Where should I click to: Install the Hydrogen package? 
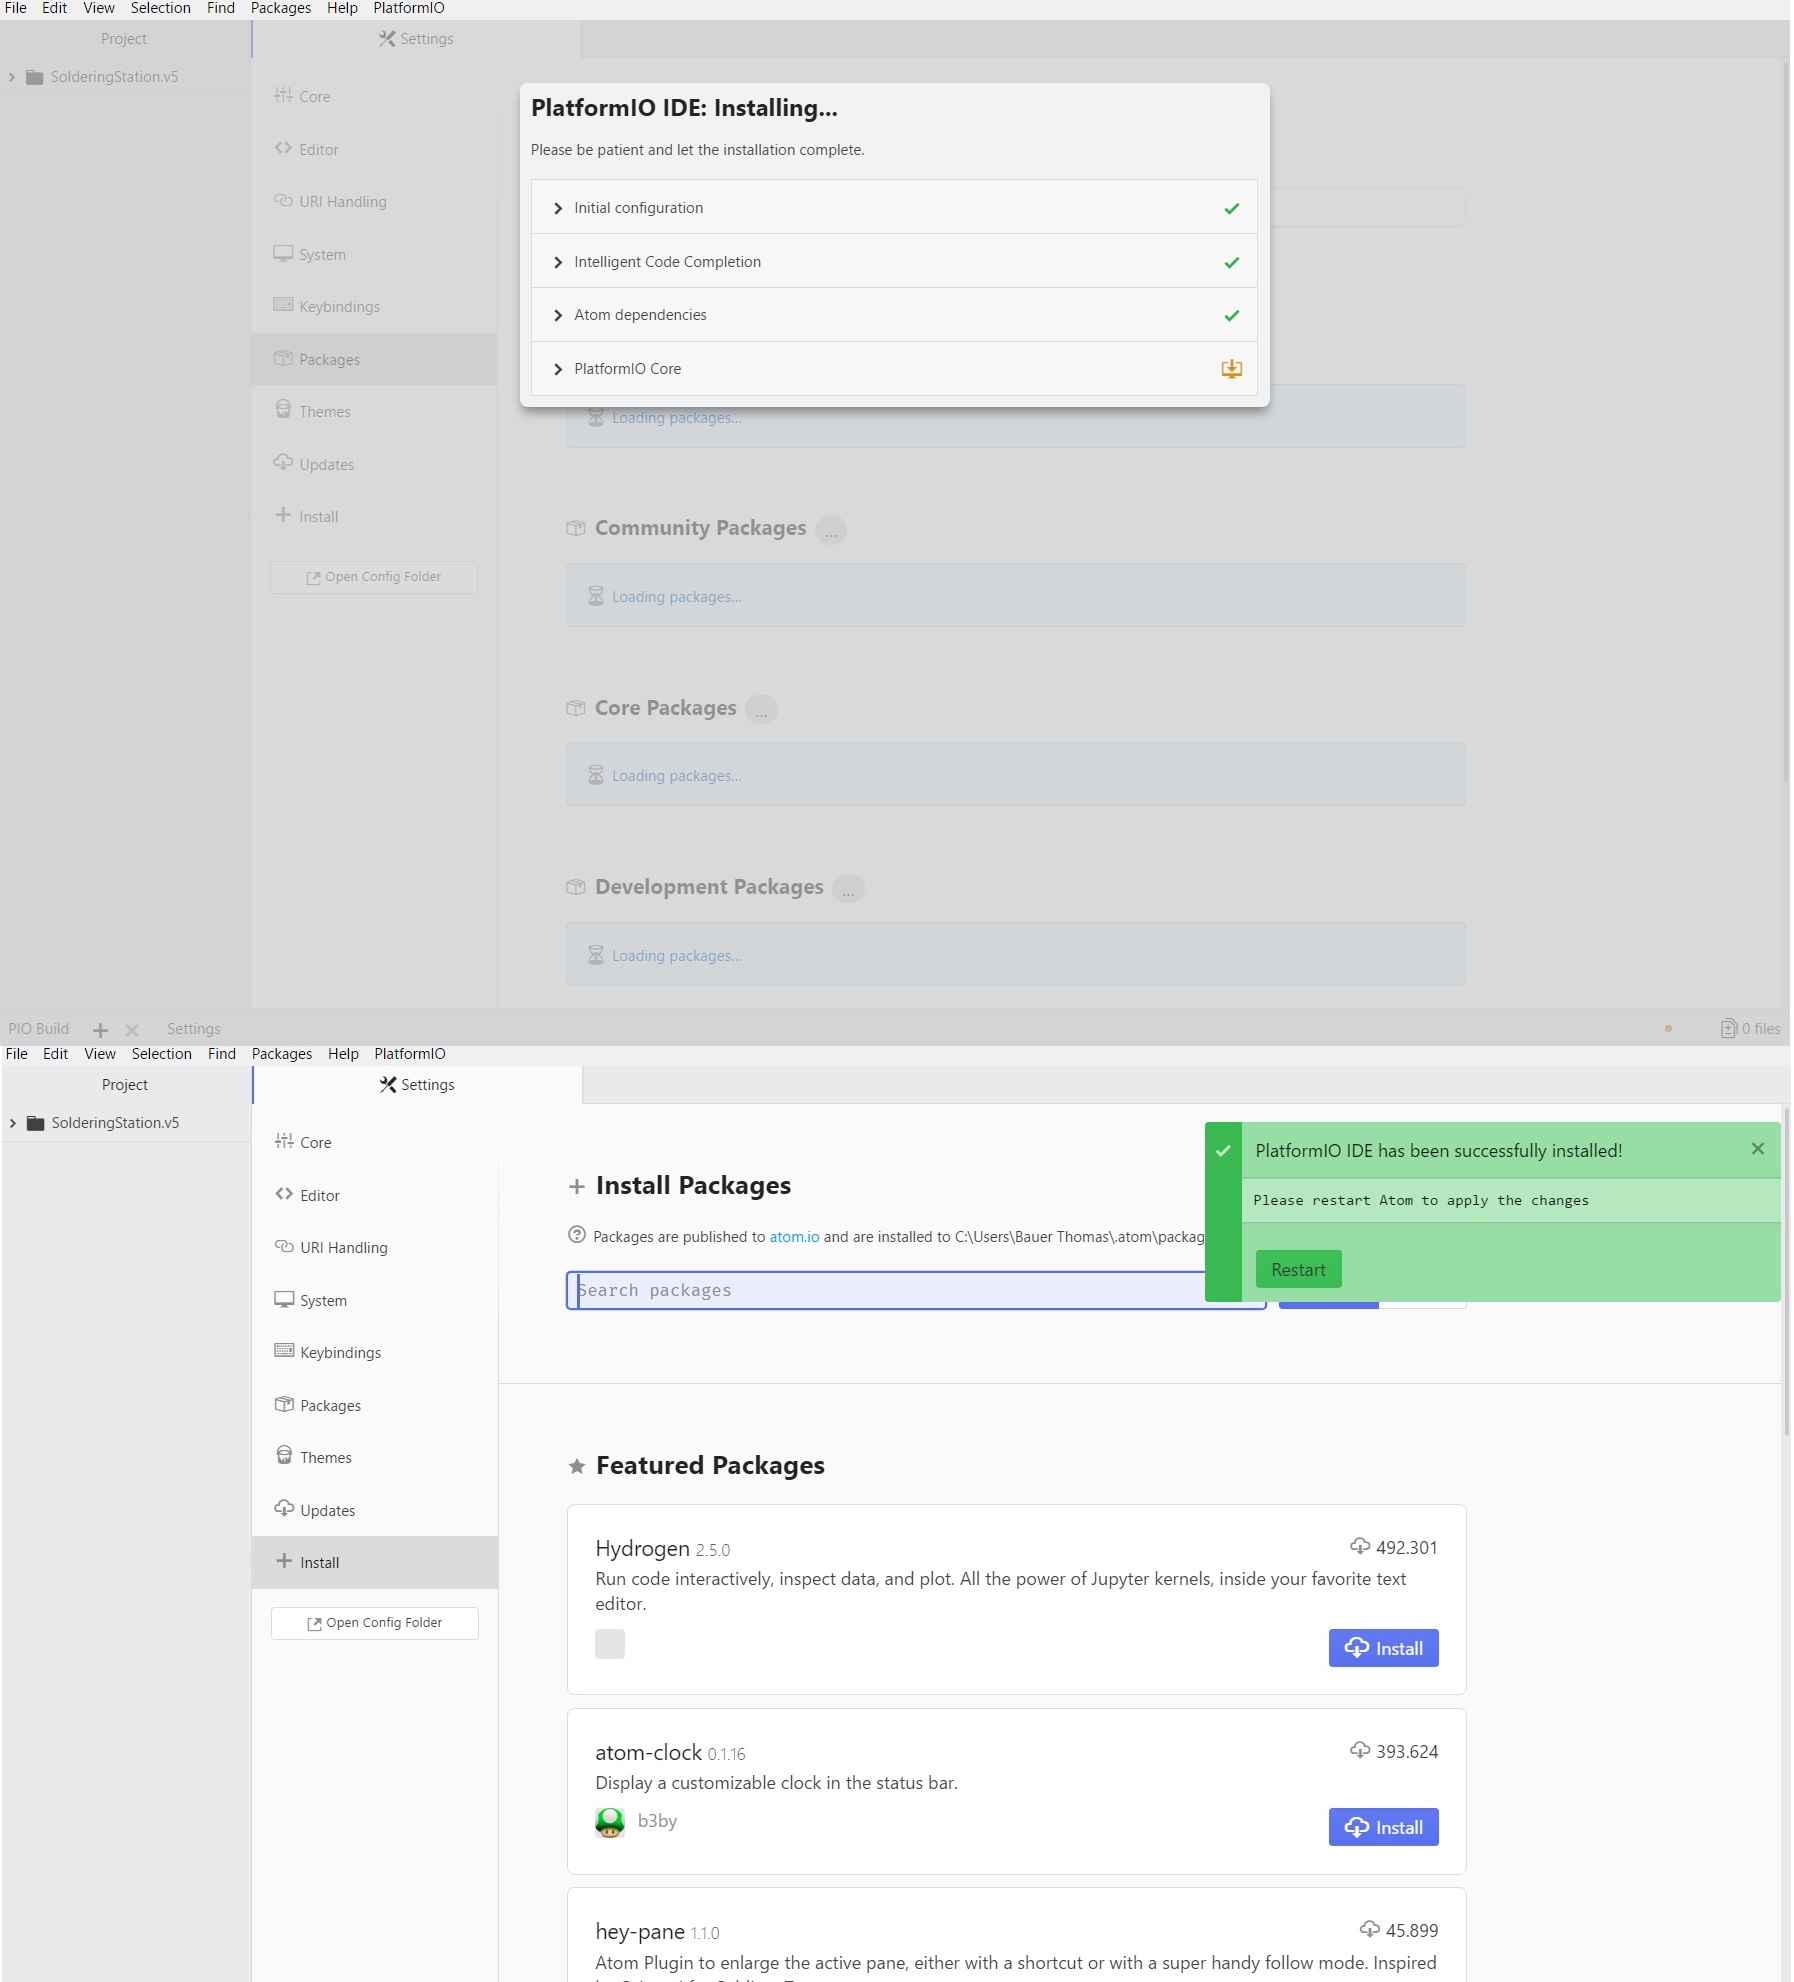point(1383,1648)
